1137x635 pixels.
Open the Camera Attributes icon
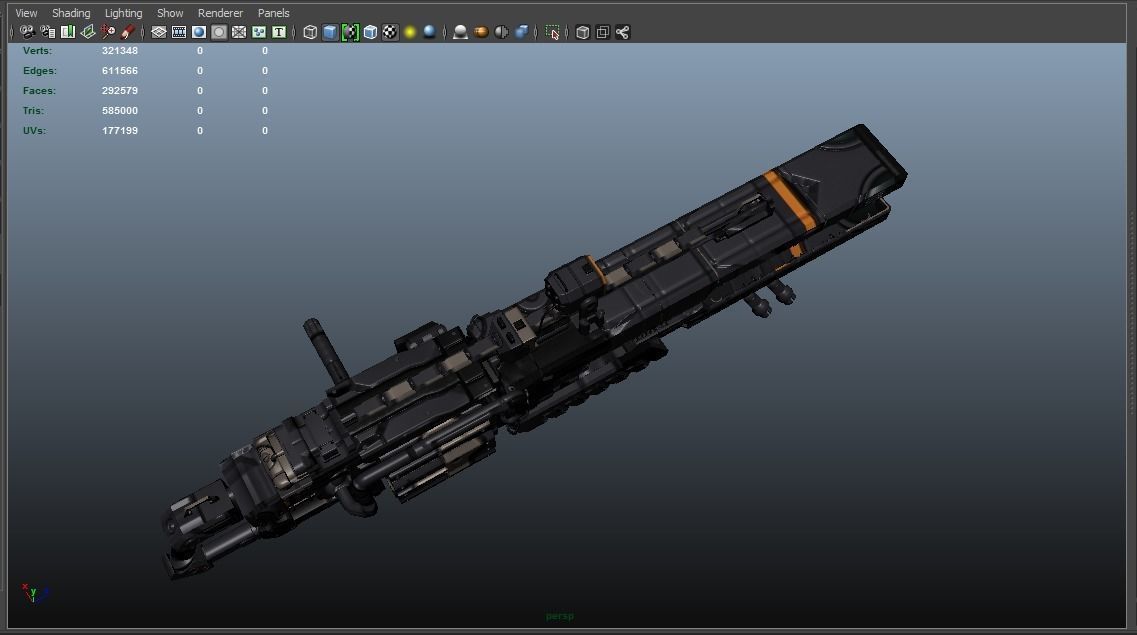click(48, 32)
